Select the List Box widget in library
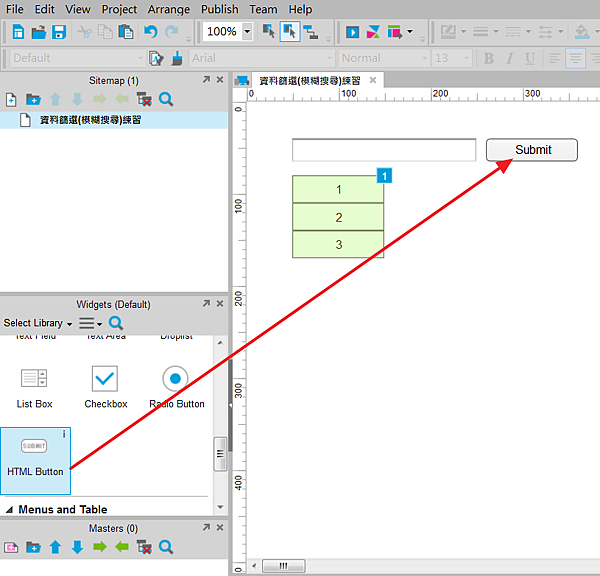Screen dimensions: 600x576 point(34,387)
